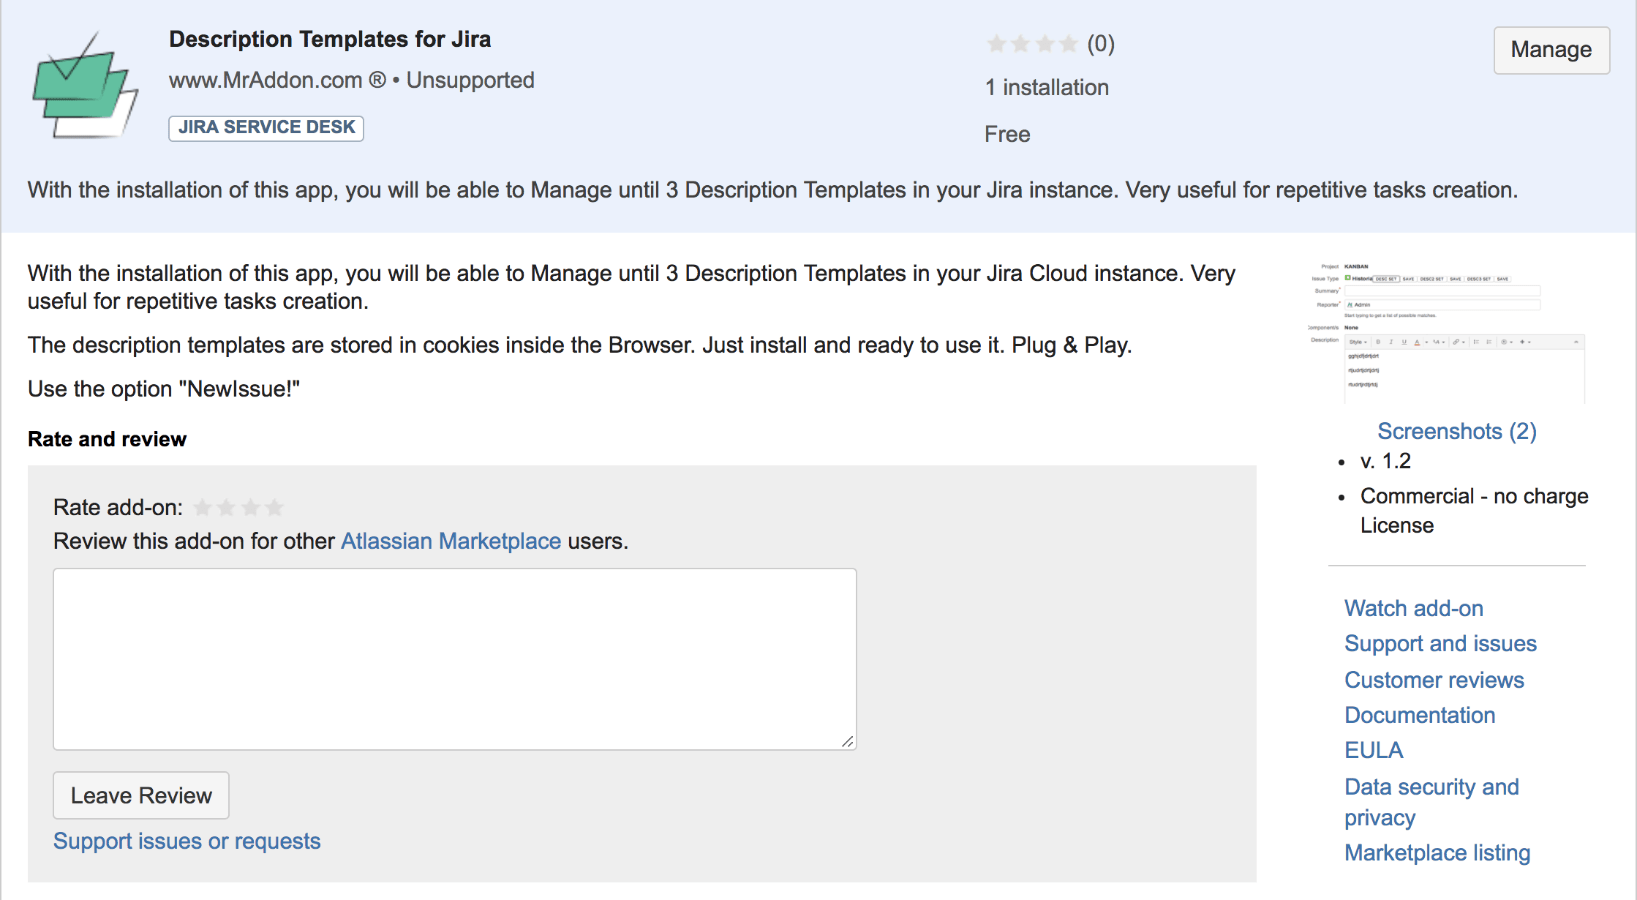This screenshot has width=1637, height=900.
Task: Click the Description Templates app logo icon
Action: pyautogui.click(x=85, y=86)
